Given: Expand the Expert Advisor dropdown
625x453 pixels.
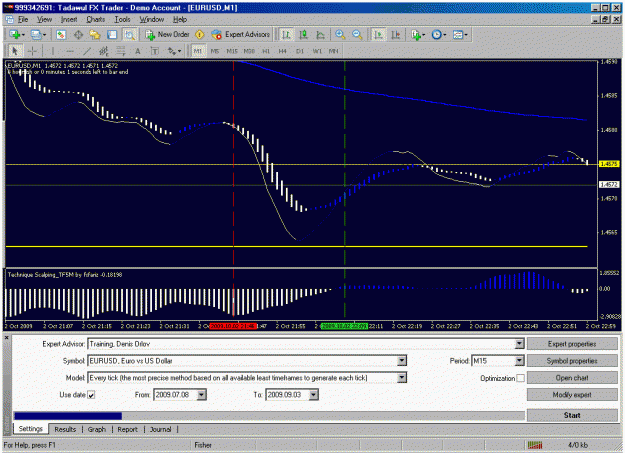Looking at the screenshot, I should pos(519,344).
